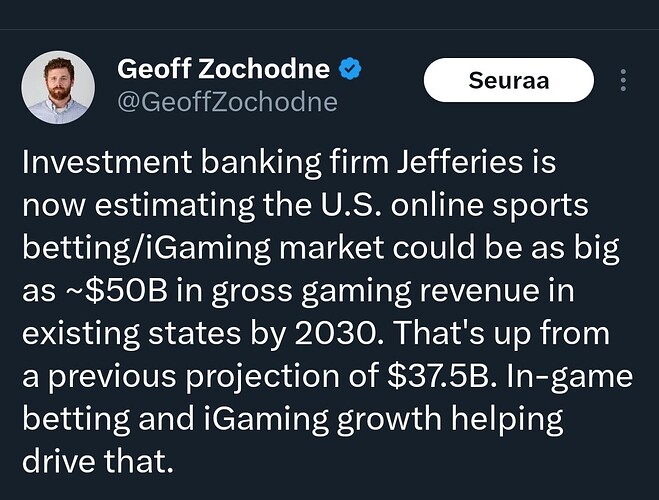Click the phrase iGaming growth helping
Image resolution: width=659 pixels, height=500 pixels.
[x=384, y=420]
